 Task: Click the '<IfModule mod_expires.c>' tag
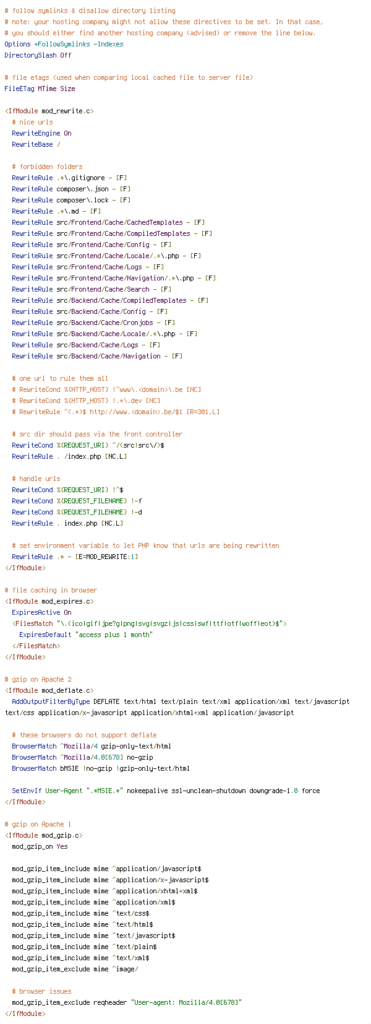[48, 601]
